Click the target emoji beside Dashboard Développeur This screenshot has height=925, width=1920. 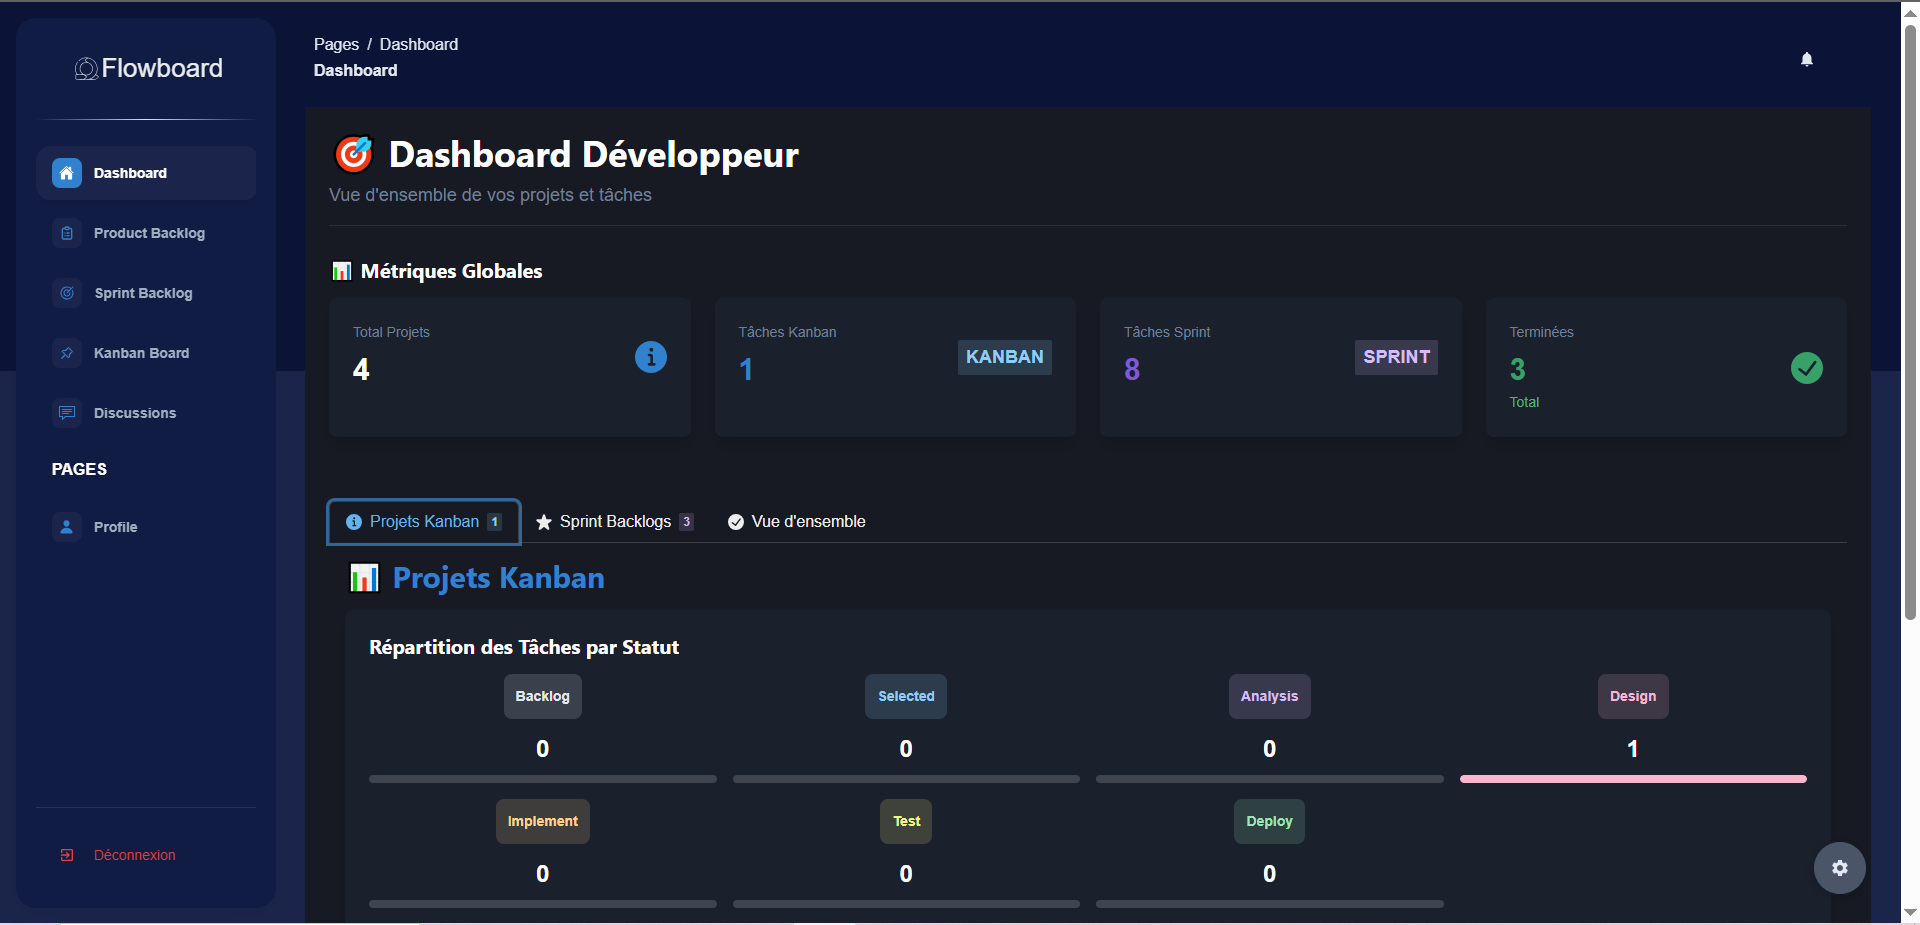pos(353,154)
